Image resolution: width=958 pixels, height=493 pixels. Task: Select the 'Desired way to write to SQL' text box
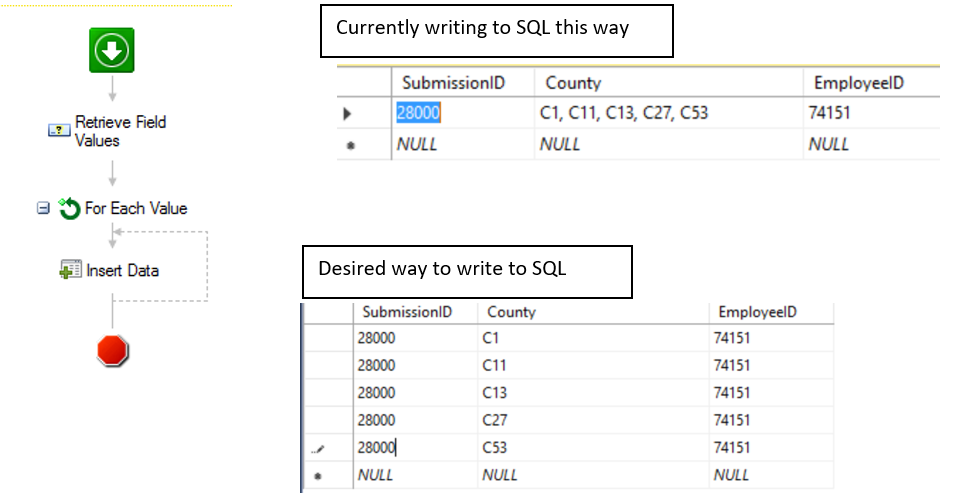pos(466,270)
